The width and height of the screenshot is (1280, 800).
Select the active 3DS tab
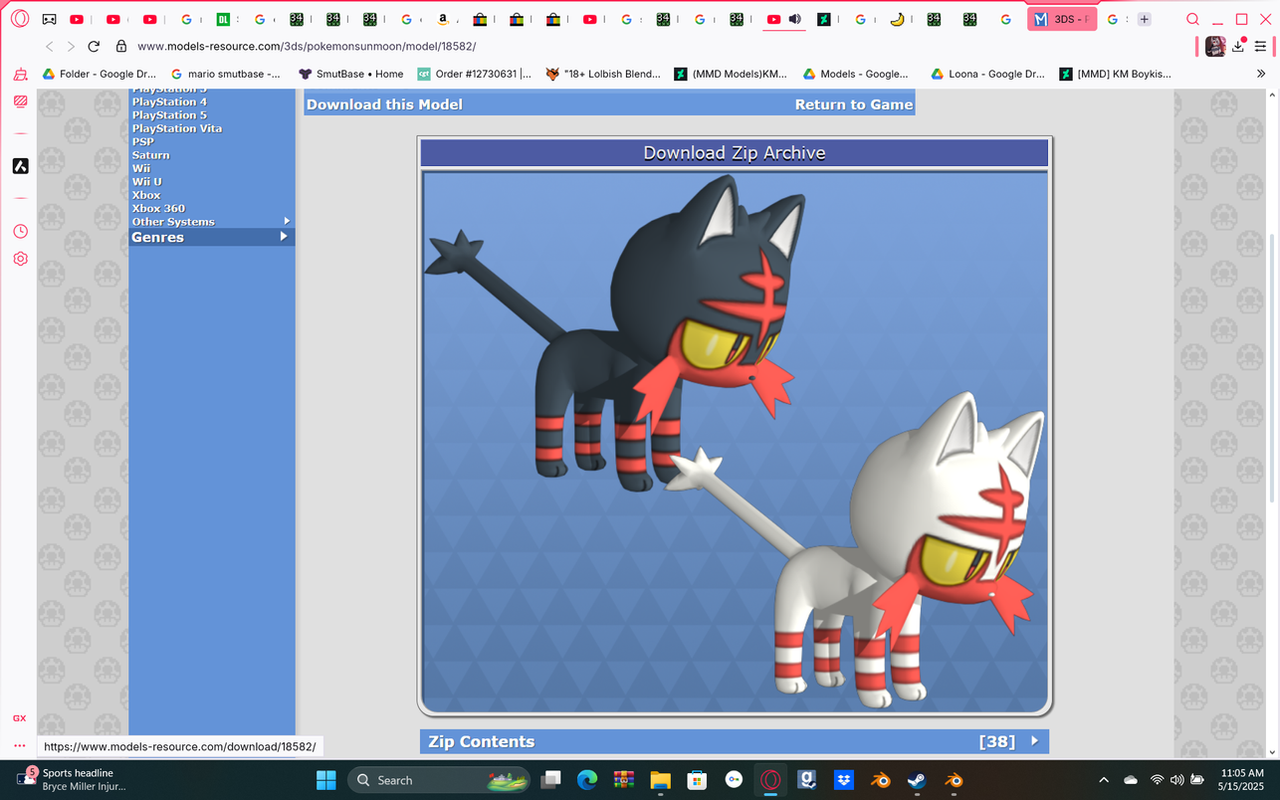click(1062, 19)
